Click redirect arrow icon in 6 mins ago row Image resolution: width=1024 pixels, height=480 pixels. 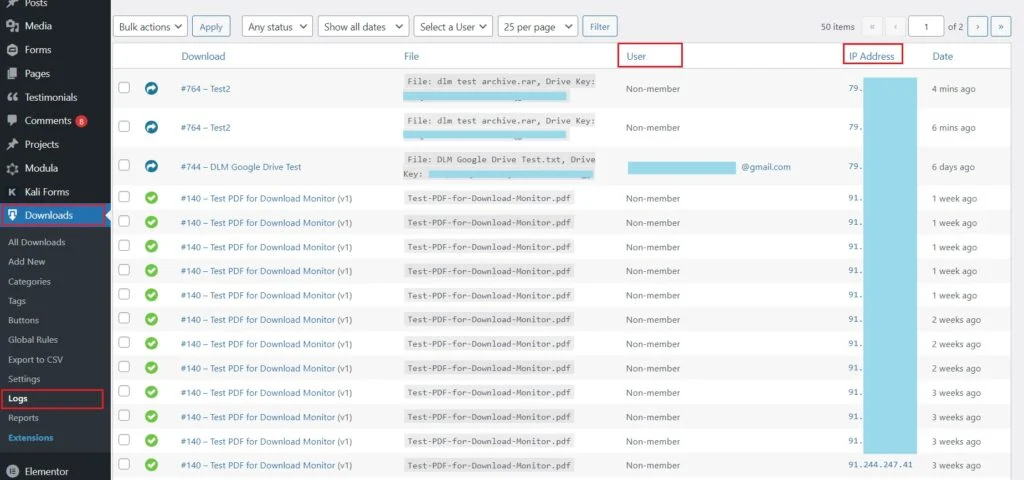[x=152, y=127]
